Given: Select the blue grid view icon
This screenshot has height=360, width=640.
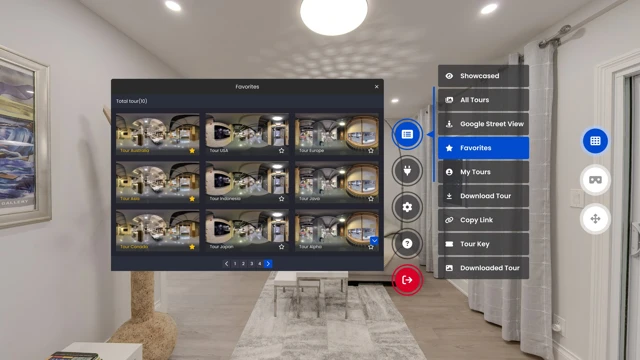Looking at the screenshot, I should click(595, 141).
